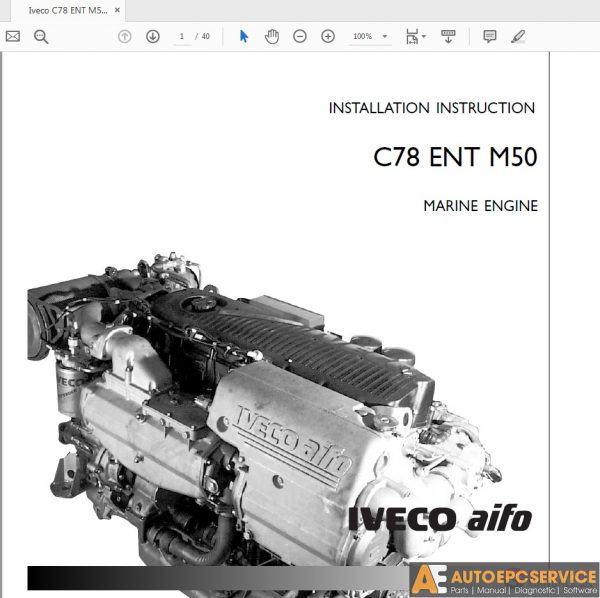Click the fit page width icon
Viewport: 600px width, 598px height.
(412, 37)
